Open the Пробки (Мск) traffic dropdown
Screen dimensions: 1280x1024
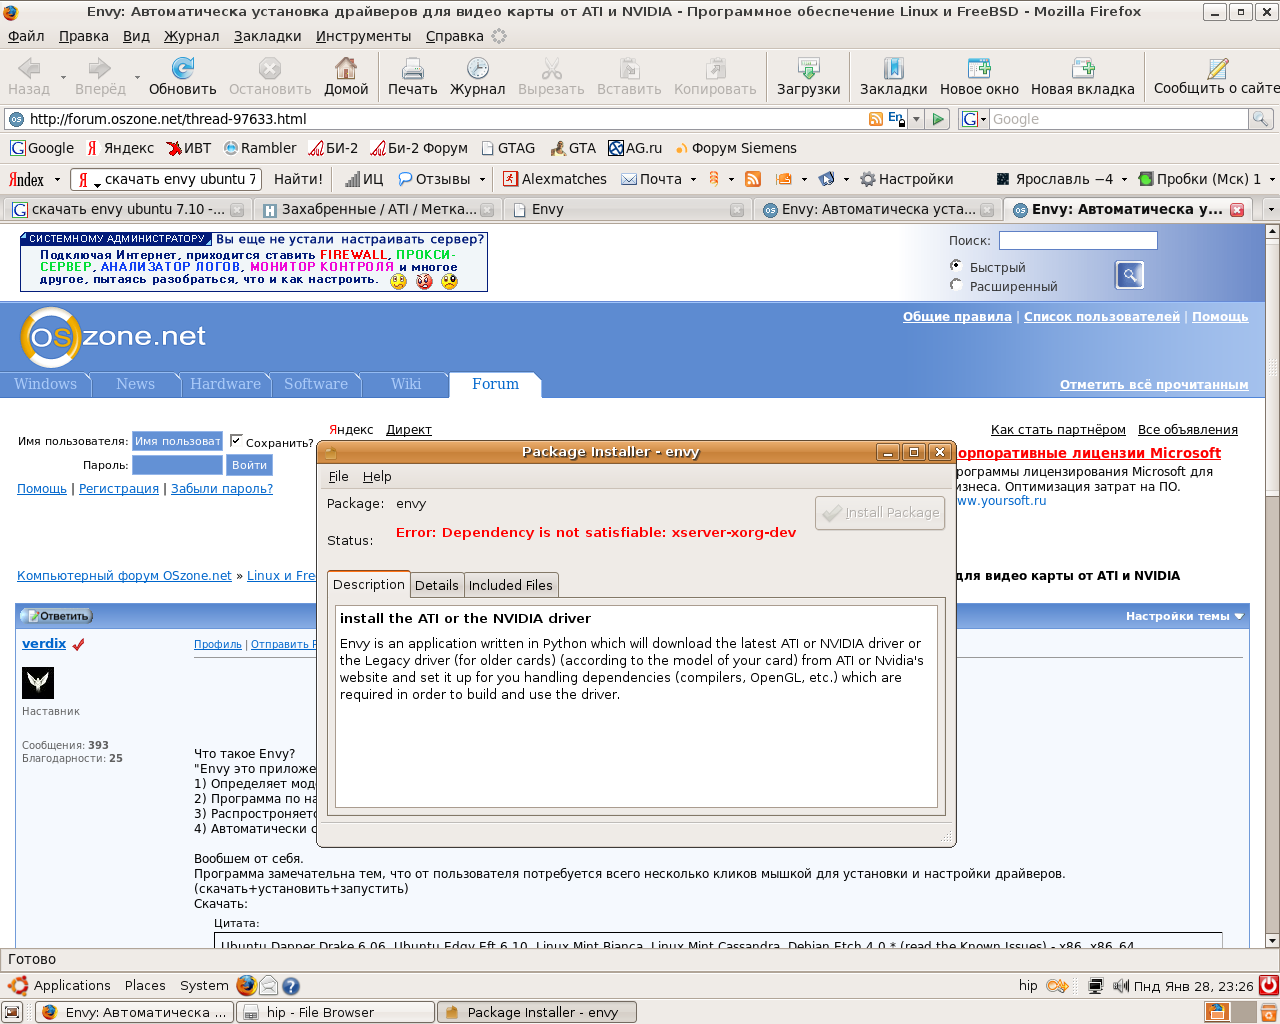click(1272, 179)
